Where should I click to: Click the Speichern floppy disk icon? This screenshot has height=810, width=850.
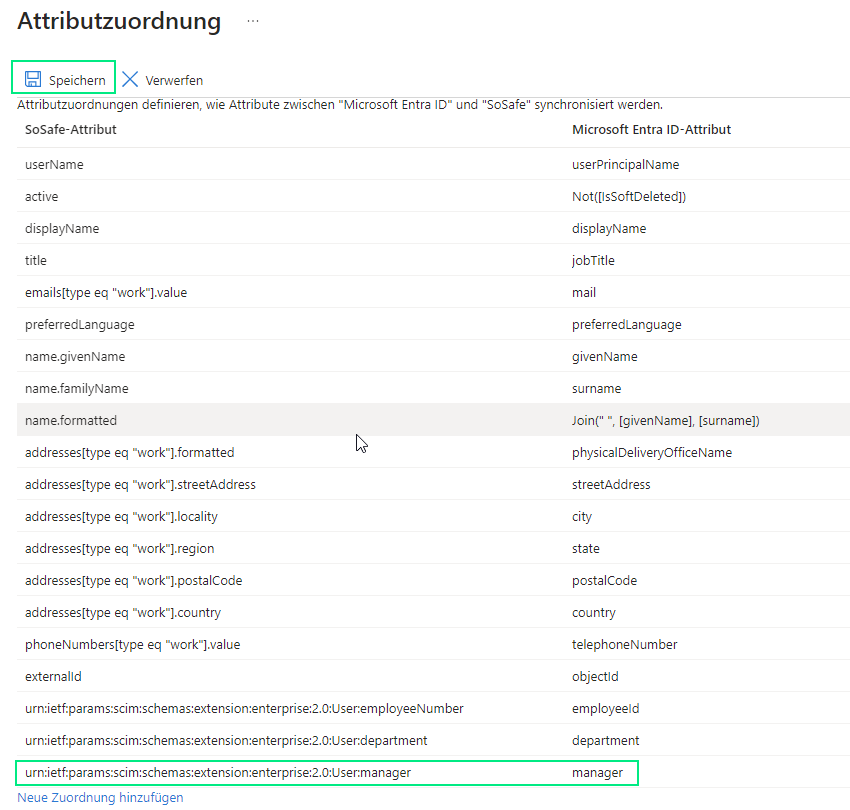click(33, 79)
